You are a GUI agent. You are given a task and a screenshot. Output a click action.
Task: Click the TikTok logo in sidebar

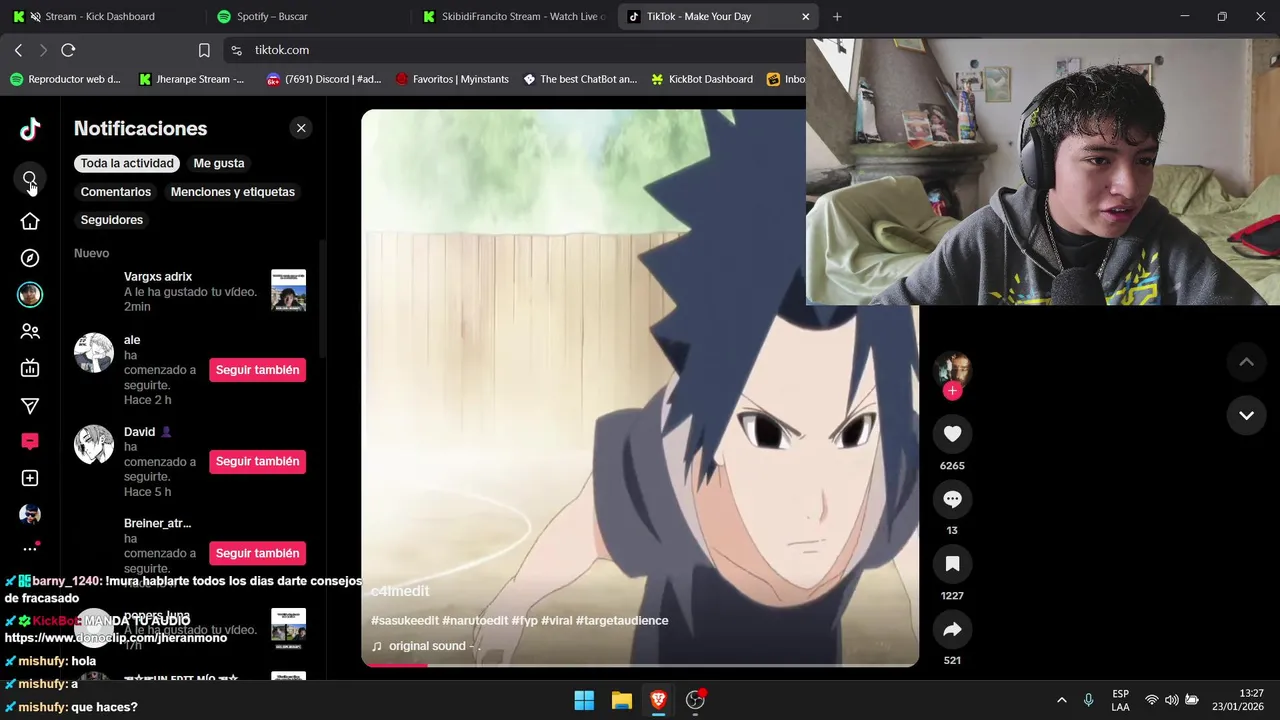tap(30, 129)
